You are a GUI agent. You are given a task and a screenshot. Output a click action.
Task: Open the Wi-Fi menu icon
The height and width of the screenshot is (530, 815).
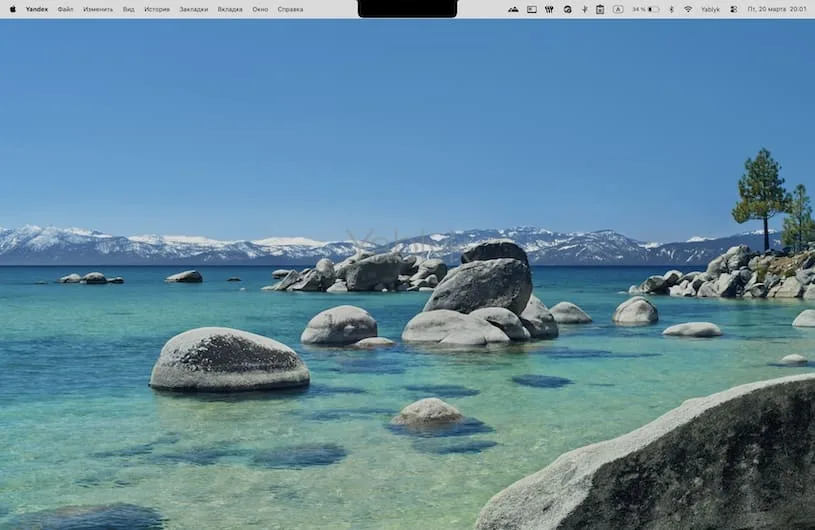click(x=688, y=9)
